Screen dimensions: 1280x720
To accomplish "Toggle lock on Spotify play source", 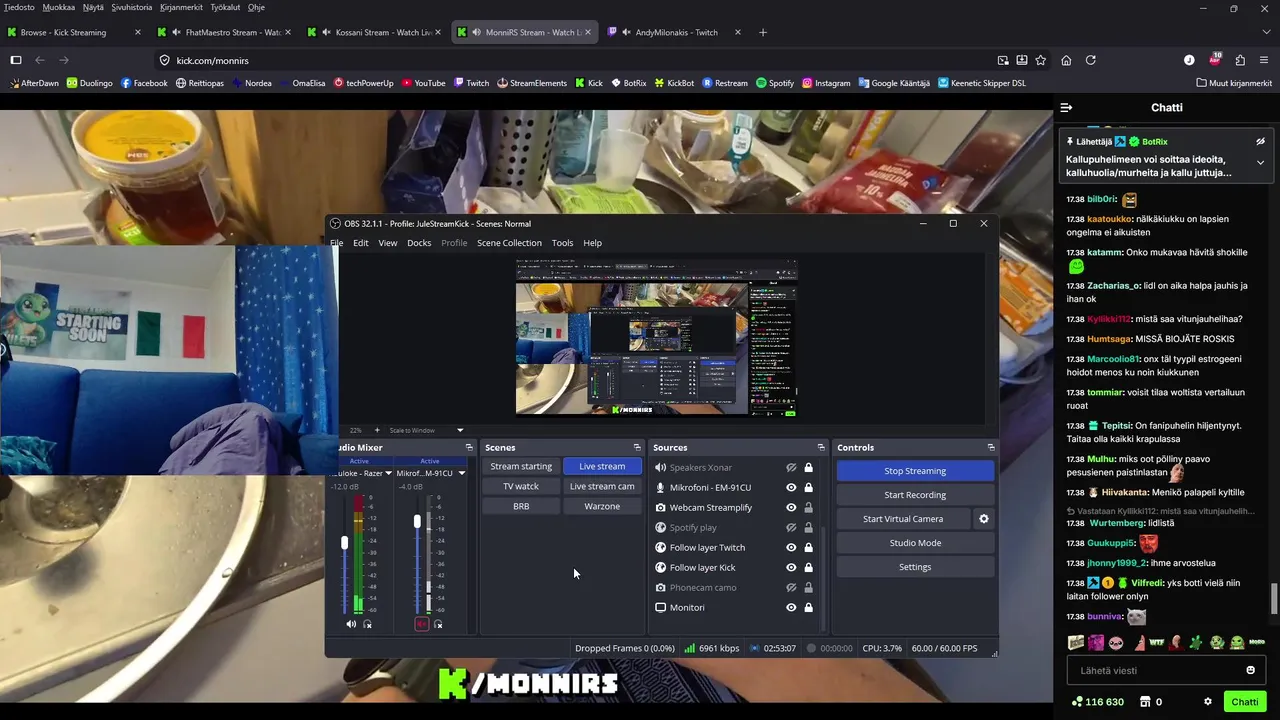I will pos(808,528).
